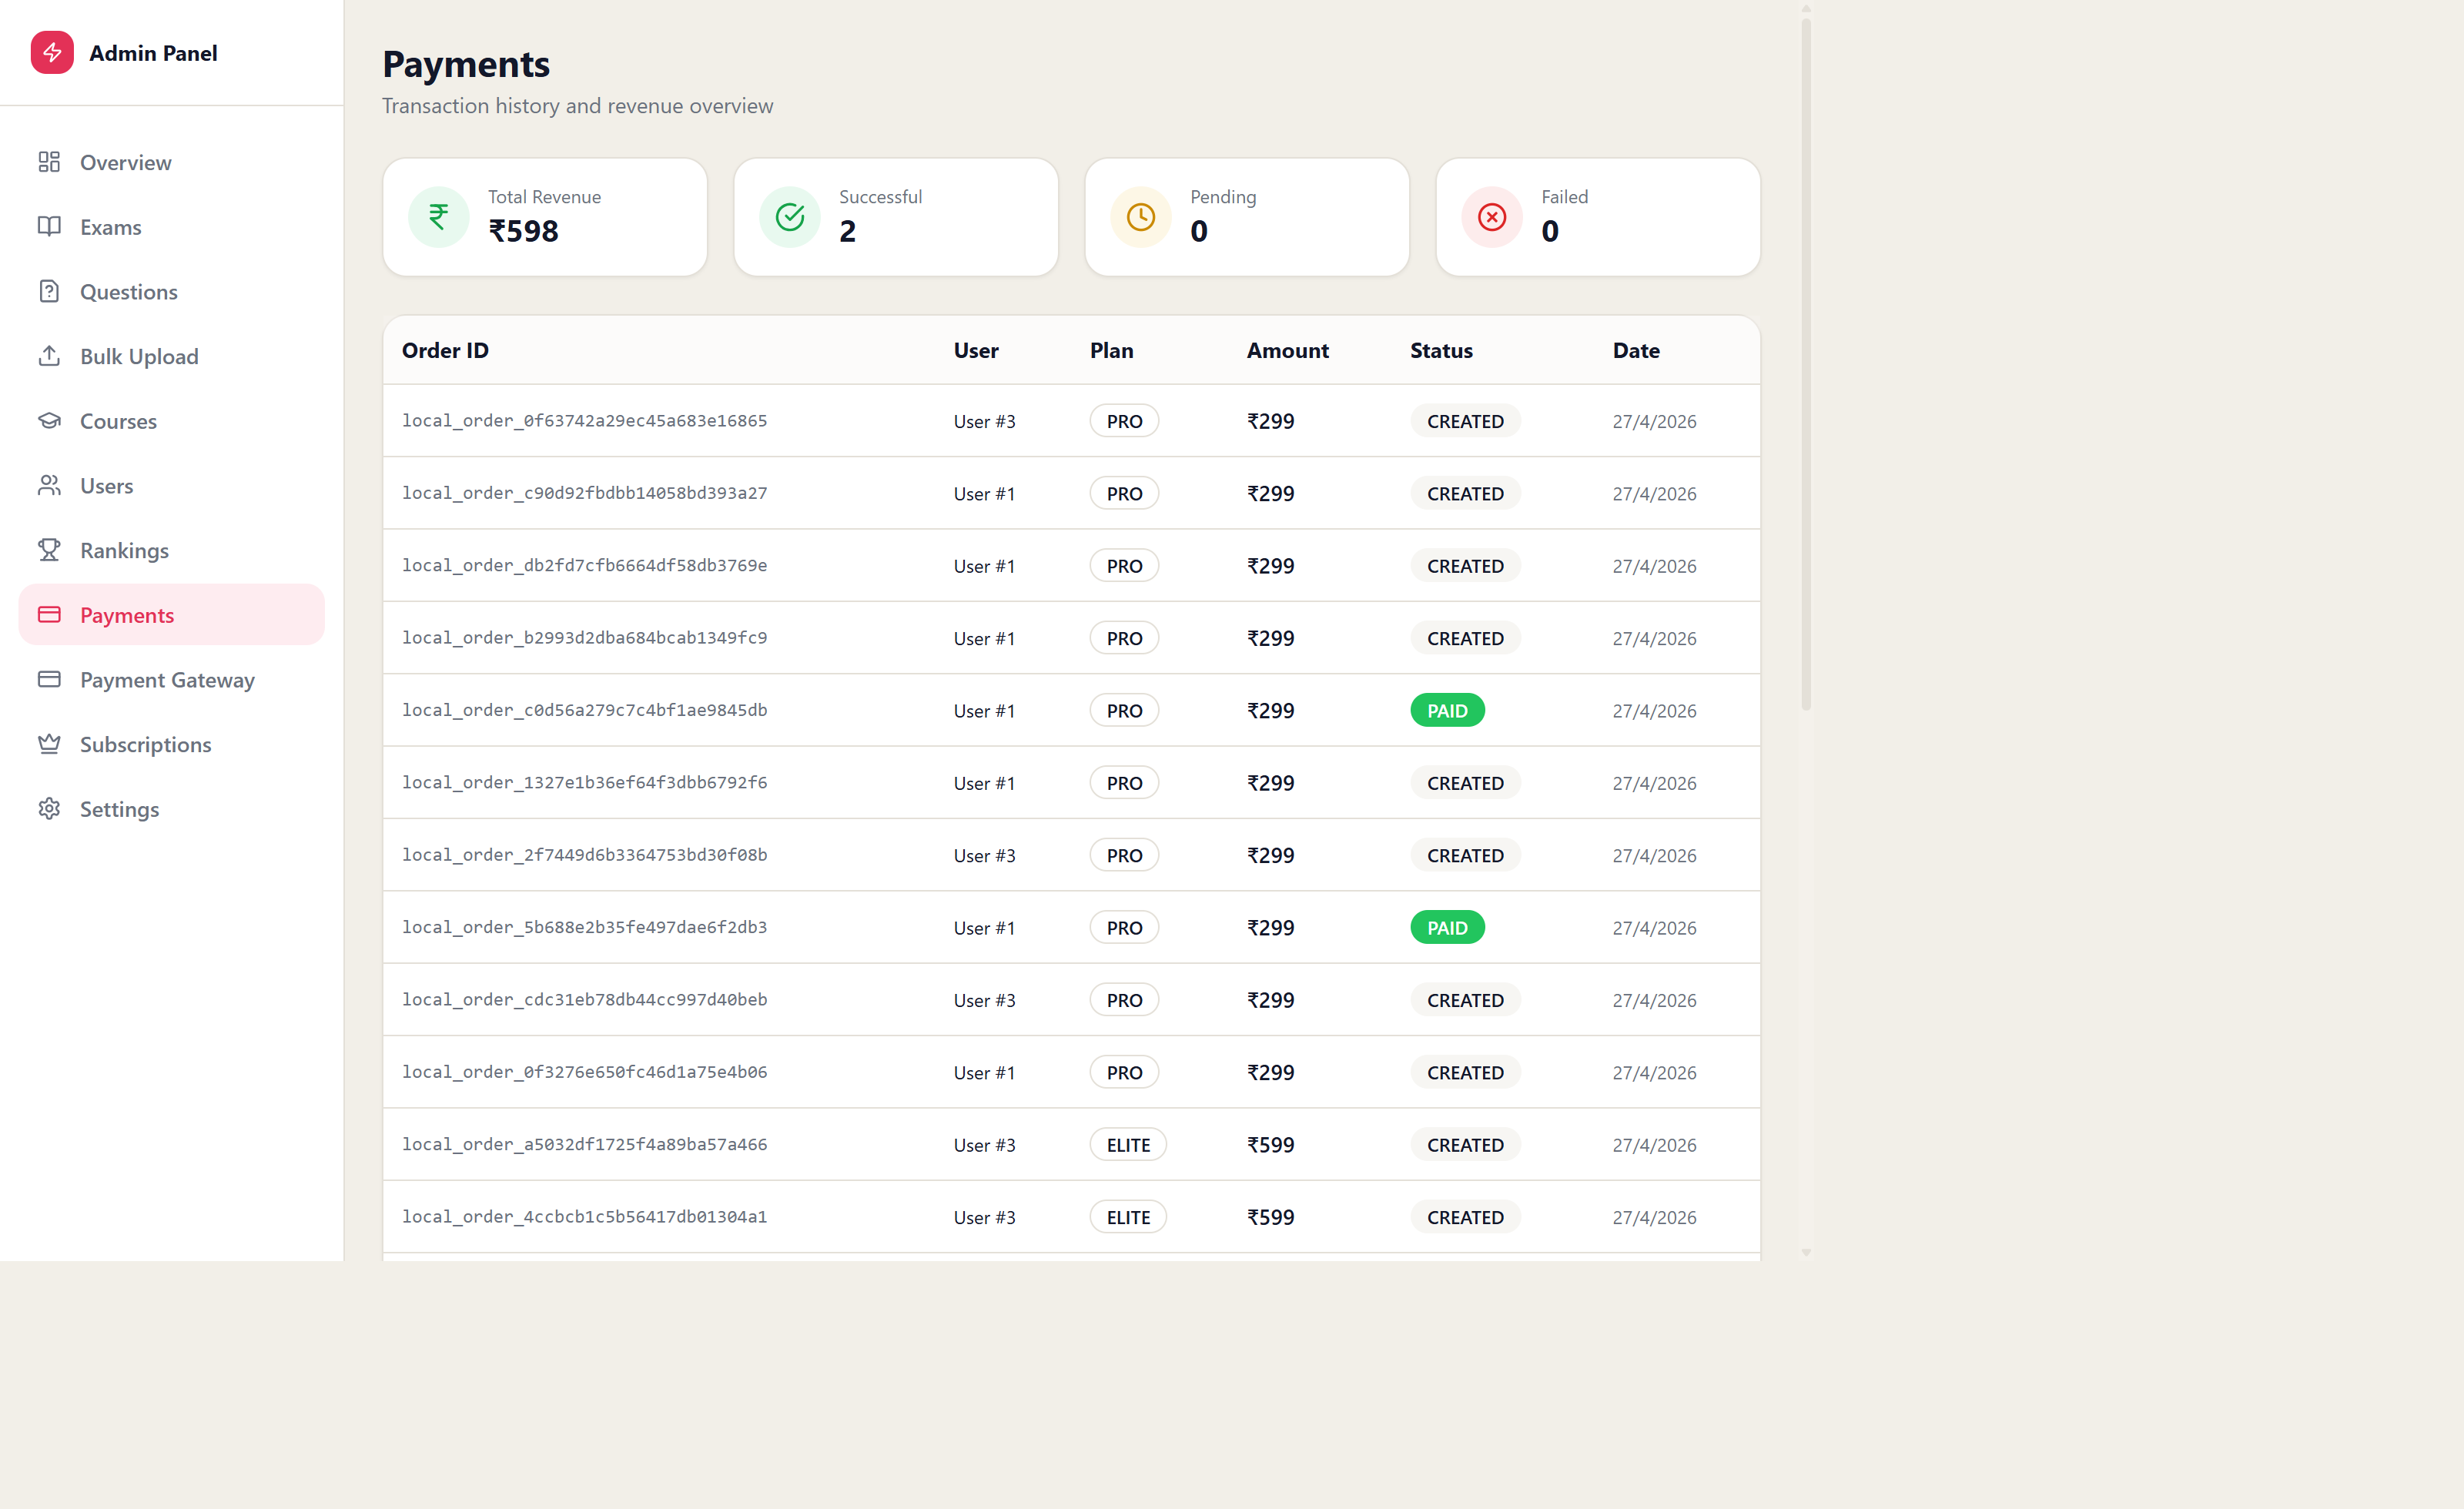The height and width of the screenshot is (1509, 2464).
Task: Click PAID badge on order c0d56a279c7c4bf1ae9845db
Action: click(x=1447, y=710)
